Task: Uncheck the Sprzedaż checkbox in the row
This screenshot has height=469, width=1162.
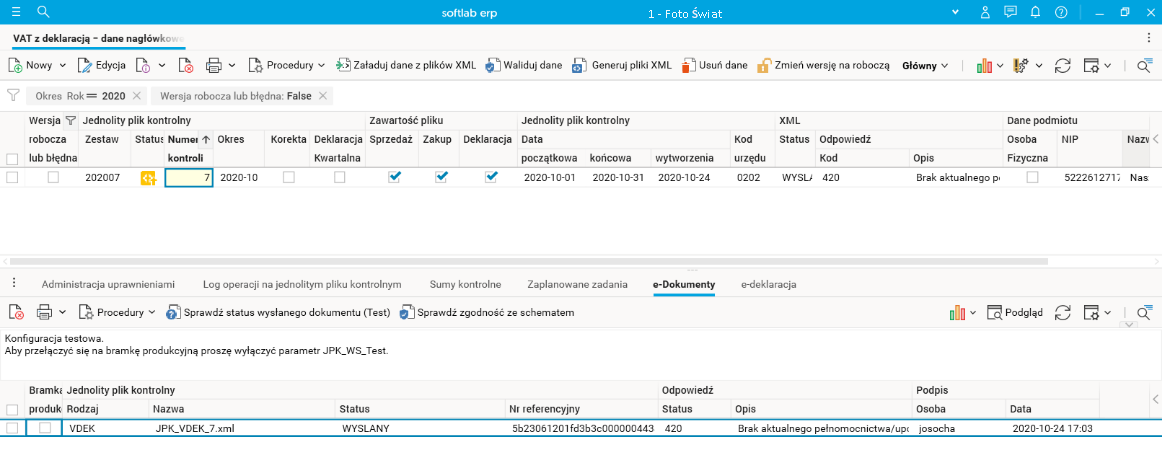Action: coord(394,177)
